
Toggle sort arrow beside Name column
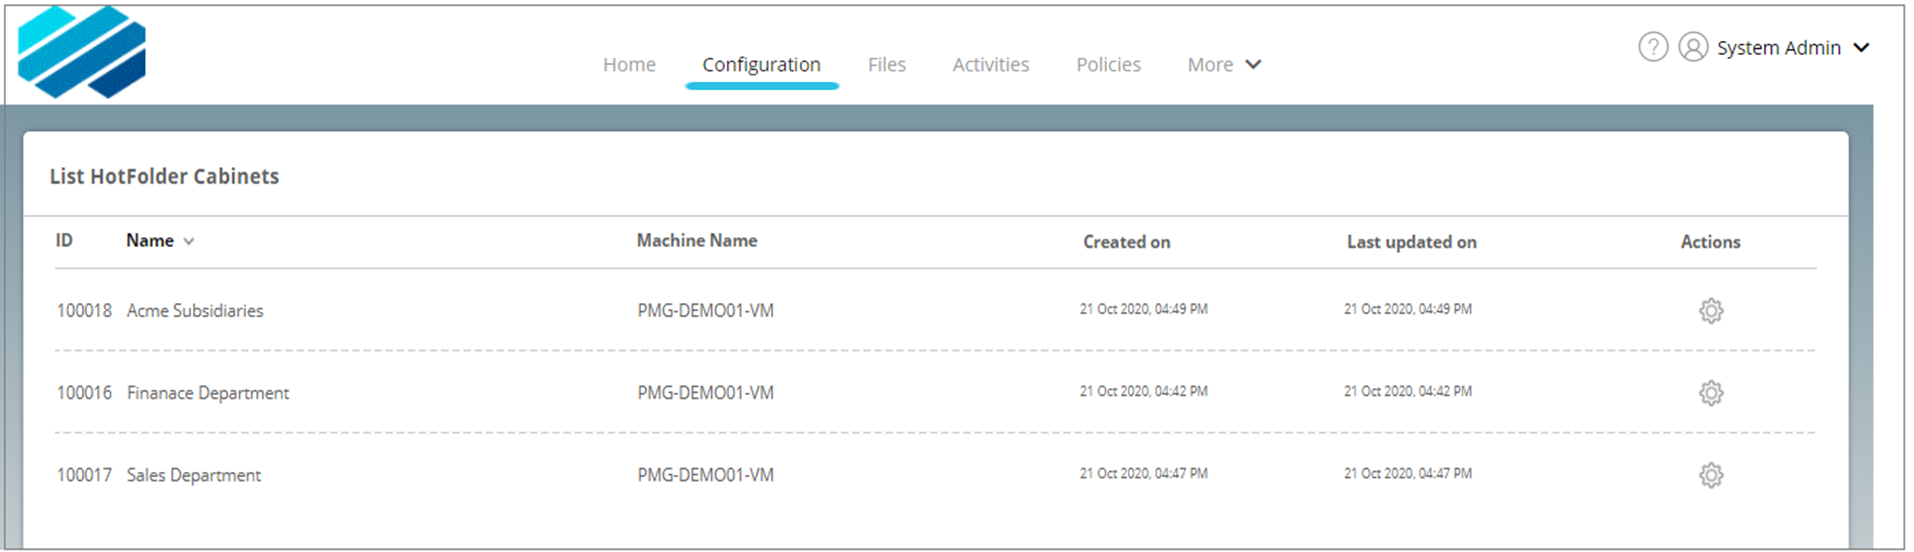pyautogui.click(x=189, y=242)
